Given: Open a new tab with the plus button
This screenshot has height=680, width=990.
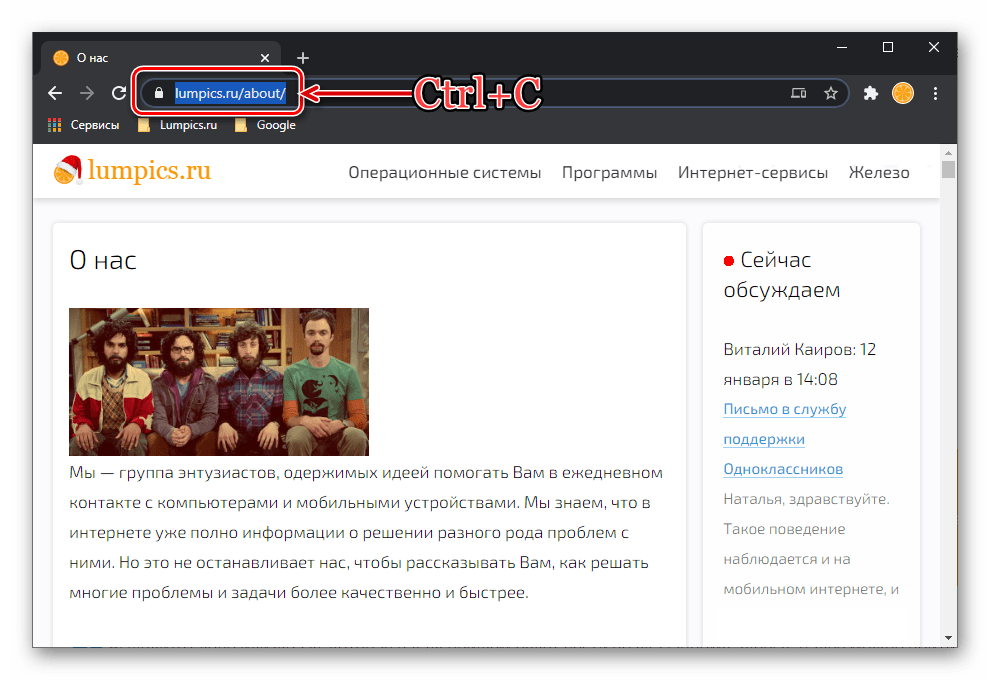Looking at the screenshot, I should 303,58.
